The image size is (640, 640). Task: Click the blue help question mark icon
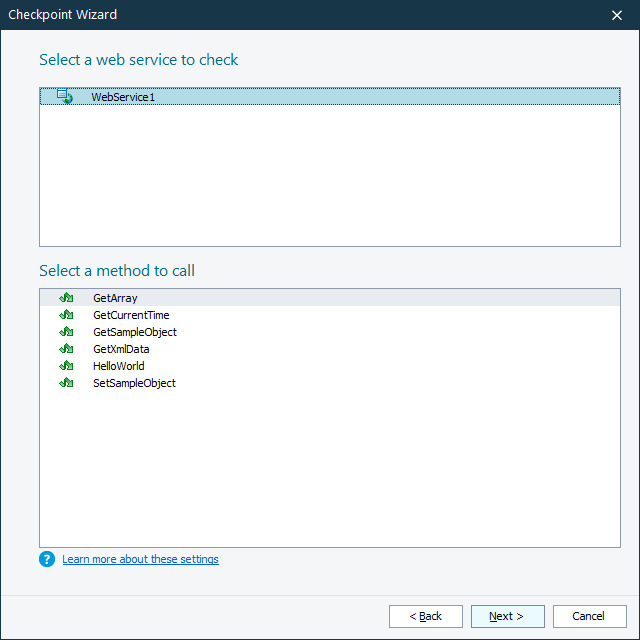(x=47, y=559)
